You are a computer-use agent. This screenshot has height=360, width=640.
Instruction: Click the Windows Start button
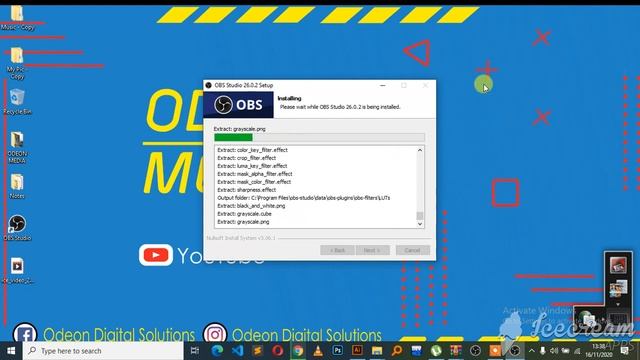(x=11, y=351)
